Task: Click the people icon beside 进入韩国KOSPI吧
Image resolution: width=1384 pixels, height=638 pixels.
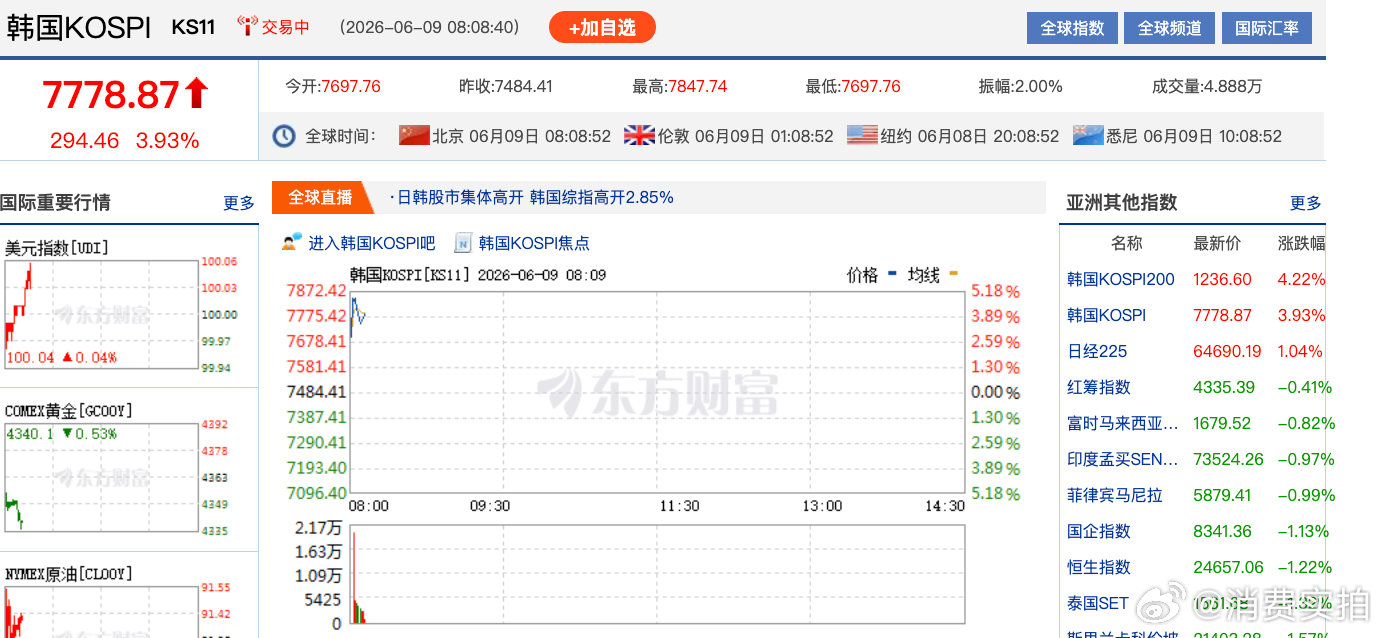Action: 292,242
